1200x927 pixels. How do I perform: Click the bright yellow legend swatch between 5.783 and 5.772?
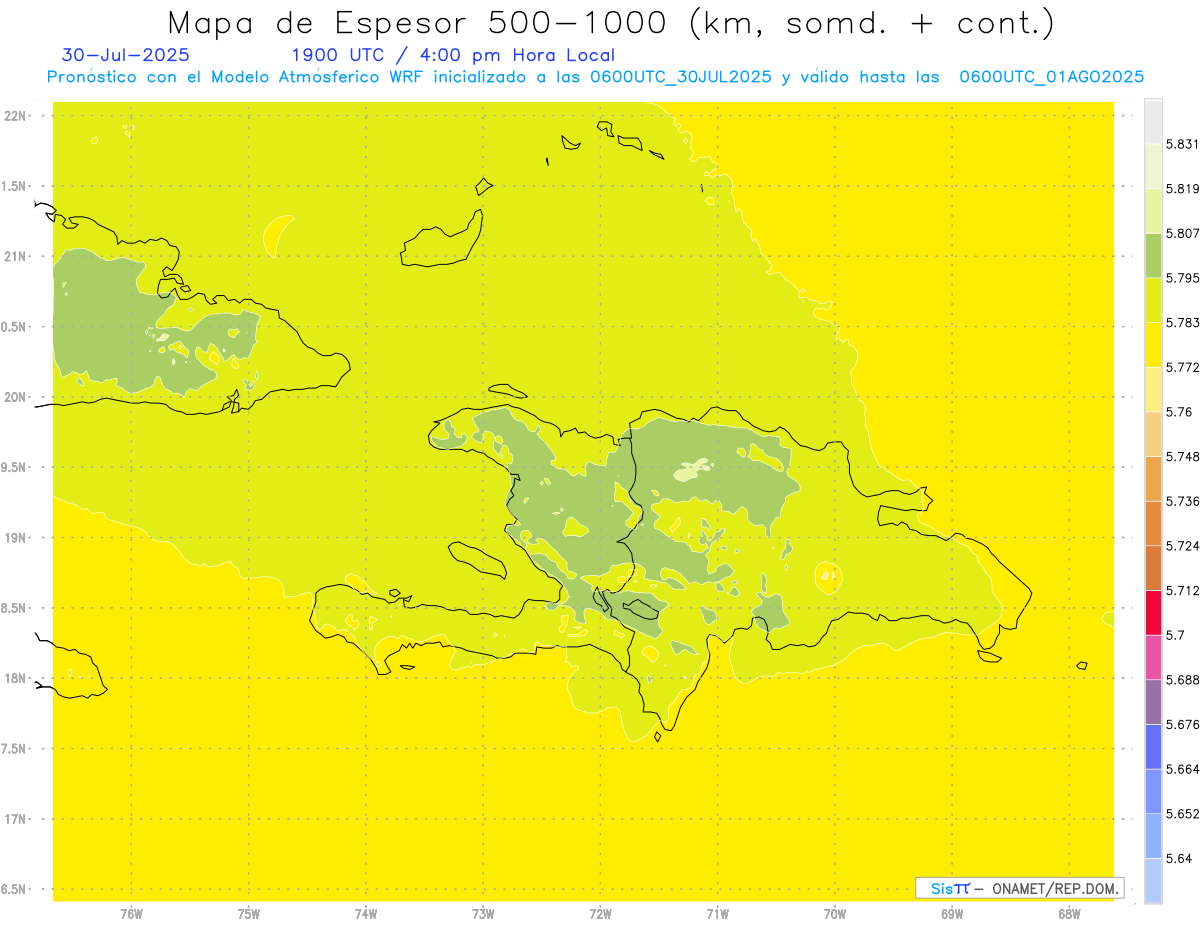1153,345
